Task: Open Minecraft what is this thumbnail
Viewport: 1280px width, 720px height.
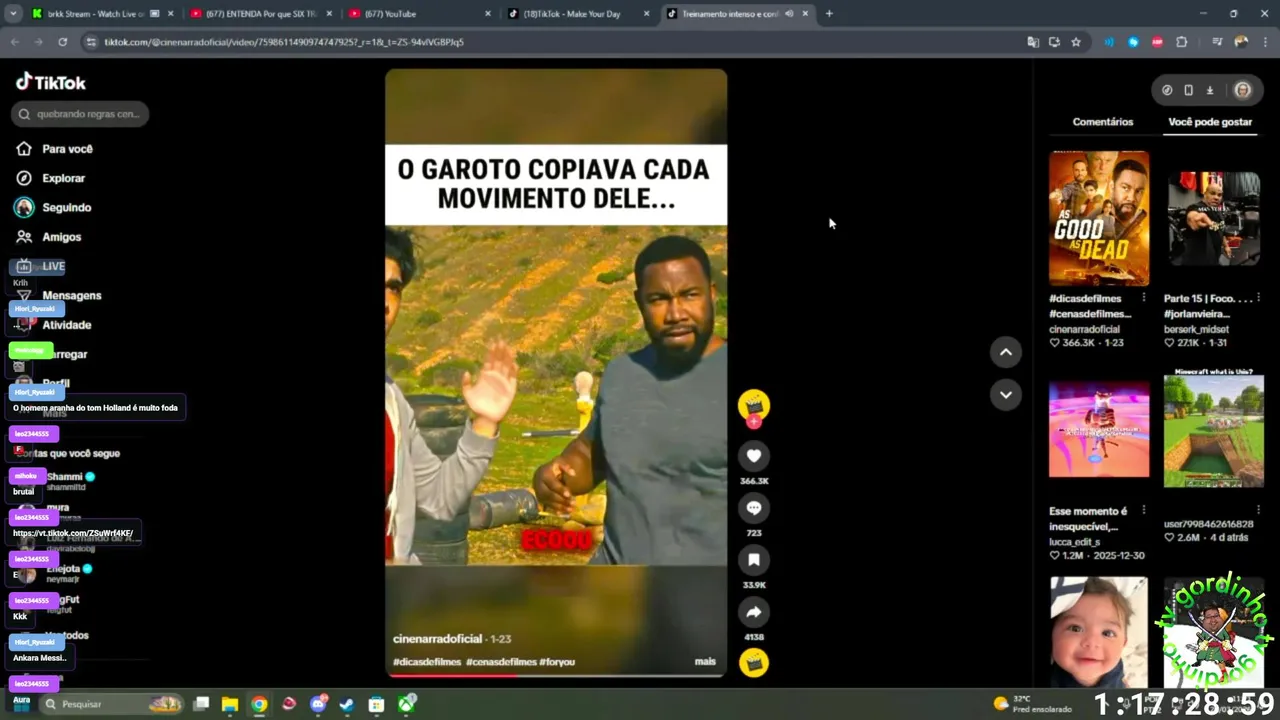Action: tap(1214, 428)
